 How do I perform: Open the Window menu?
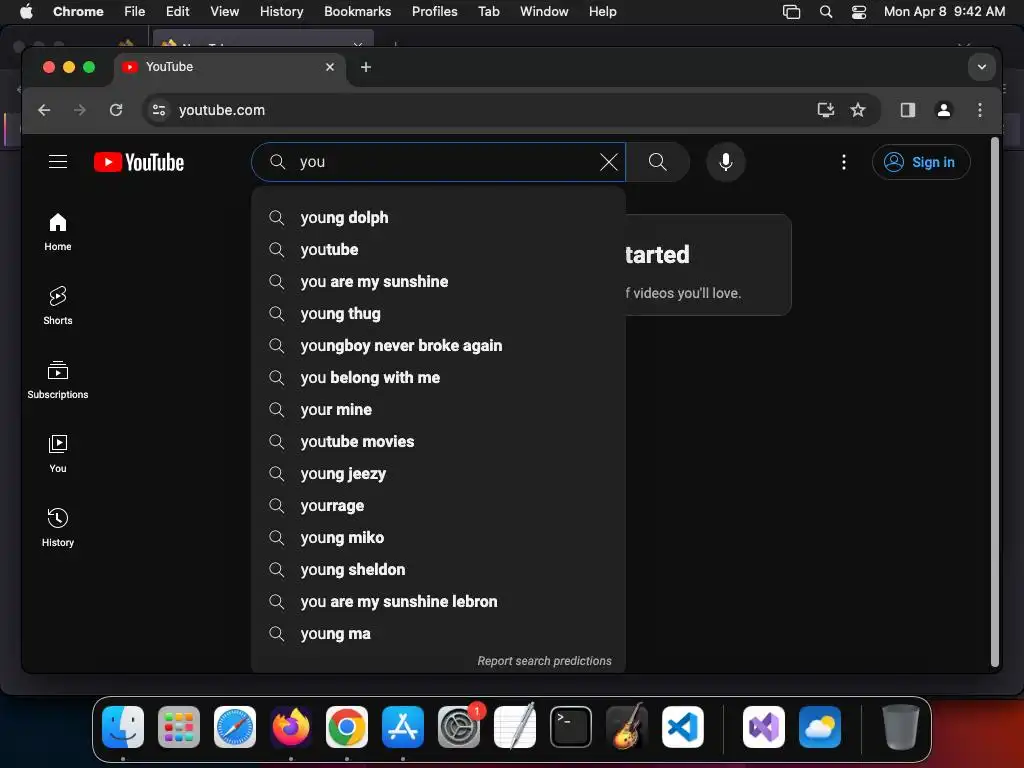click(544, 11)
